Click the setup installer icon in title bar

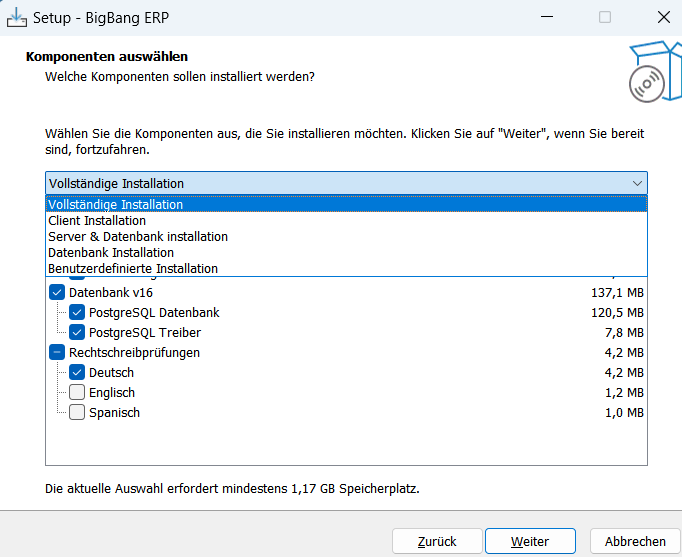(16, 17)
